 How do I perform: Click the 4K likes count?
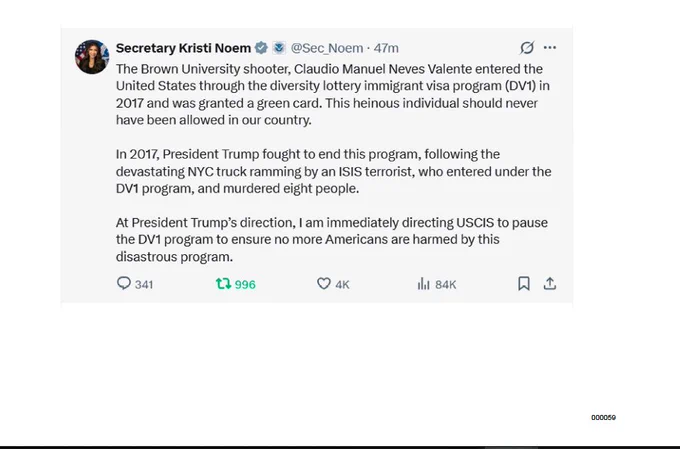click(x=342, y=285)
